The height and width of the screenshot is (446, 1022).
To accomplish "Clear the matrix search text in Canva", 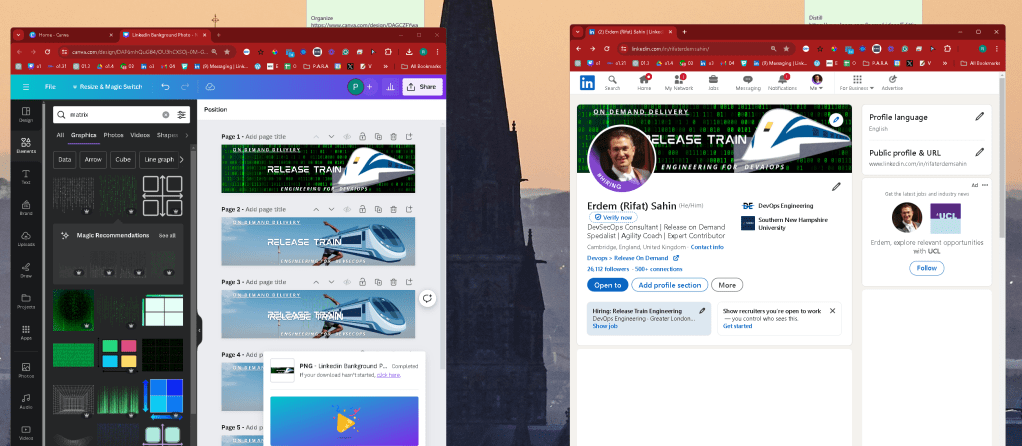I will [166, 115].
